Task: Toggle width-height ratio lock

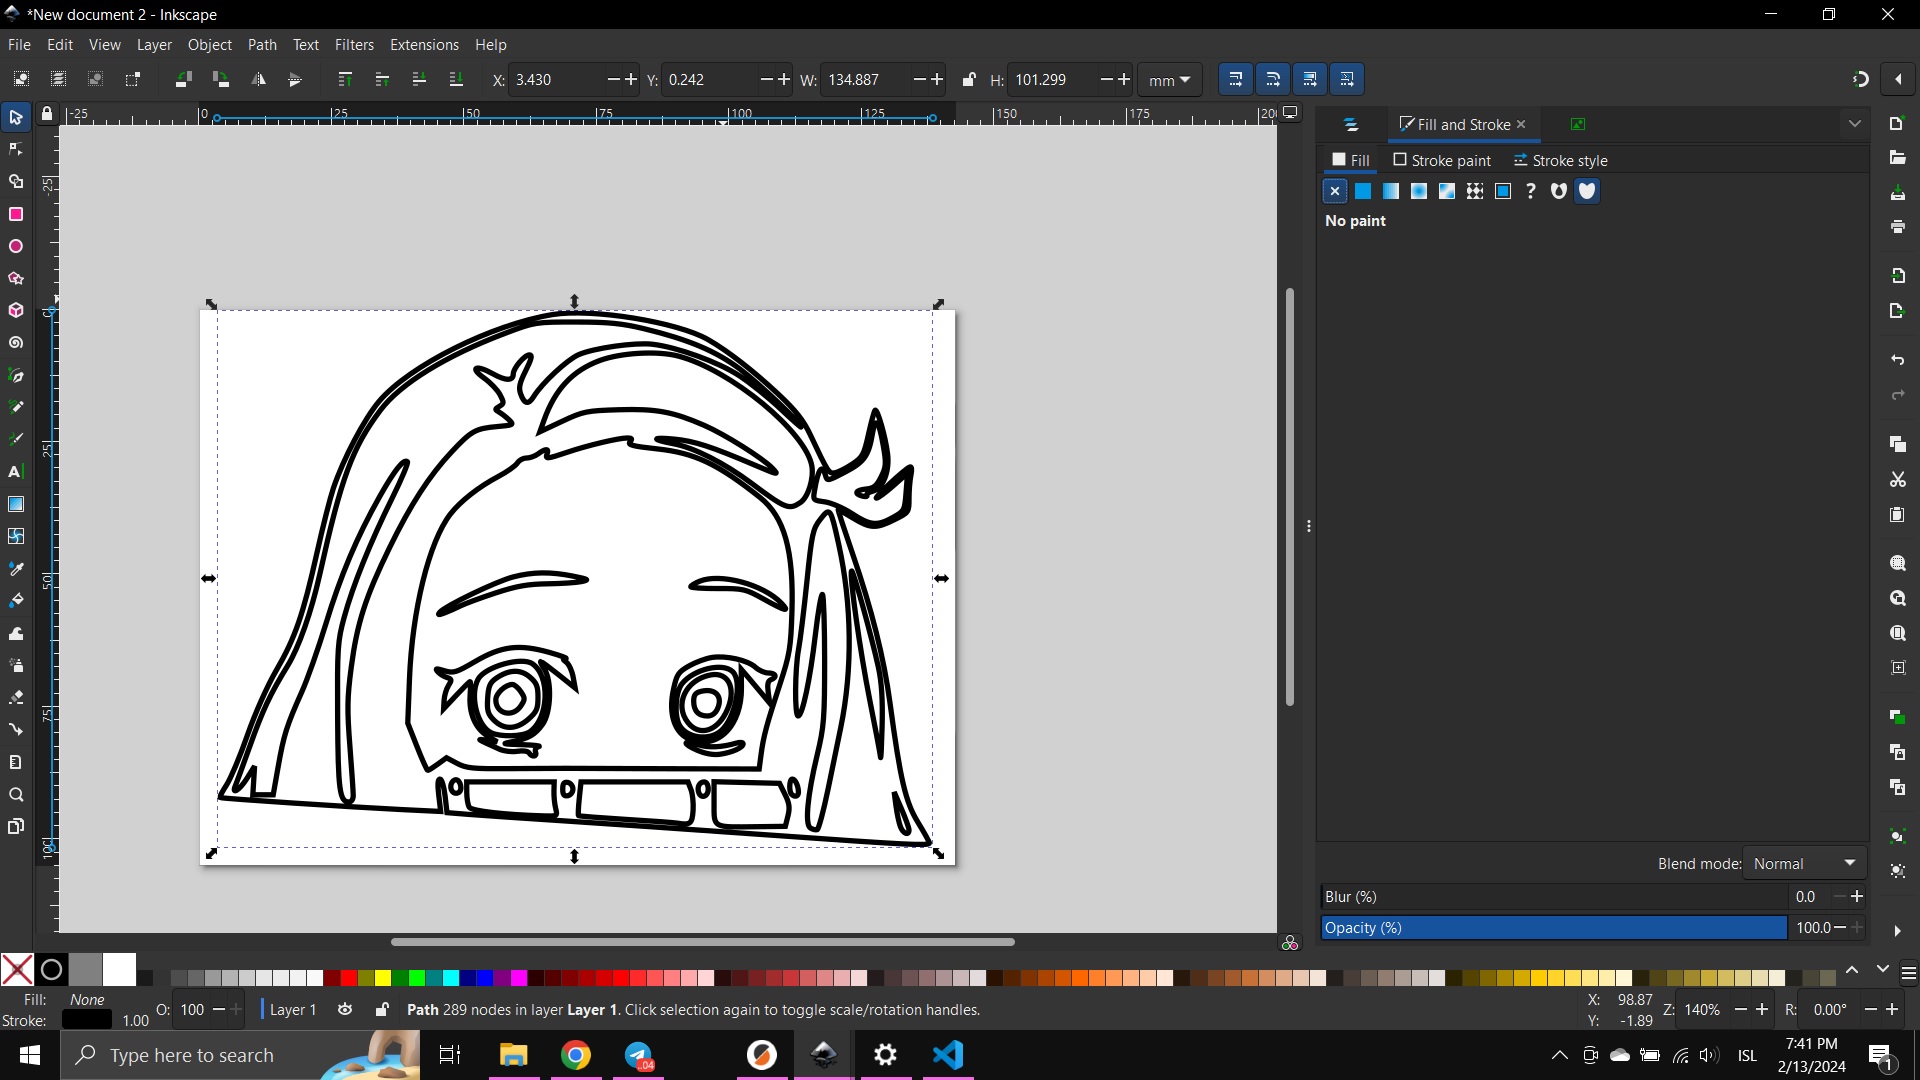Action: (968, 80)
